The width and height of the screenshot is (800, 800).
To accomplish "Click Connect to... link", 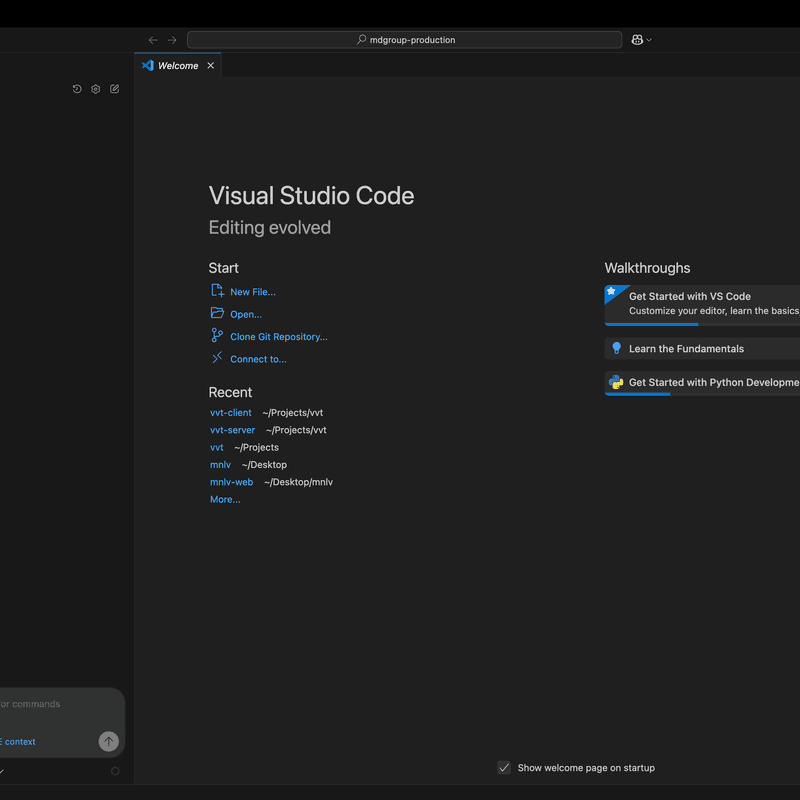I will click(258, 359).
